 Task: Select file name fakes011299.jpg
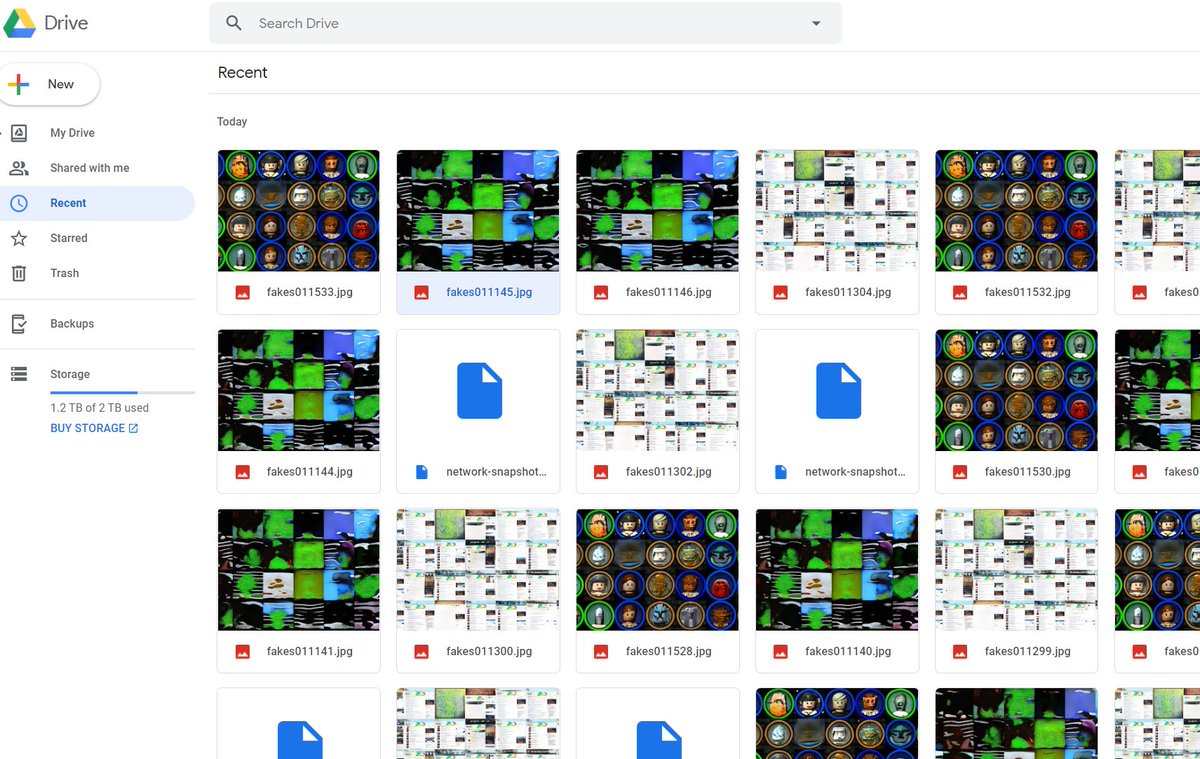click(x=1027, y=651)
